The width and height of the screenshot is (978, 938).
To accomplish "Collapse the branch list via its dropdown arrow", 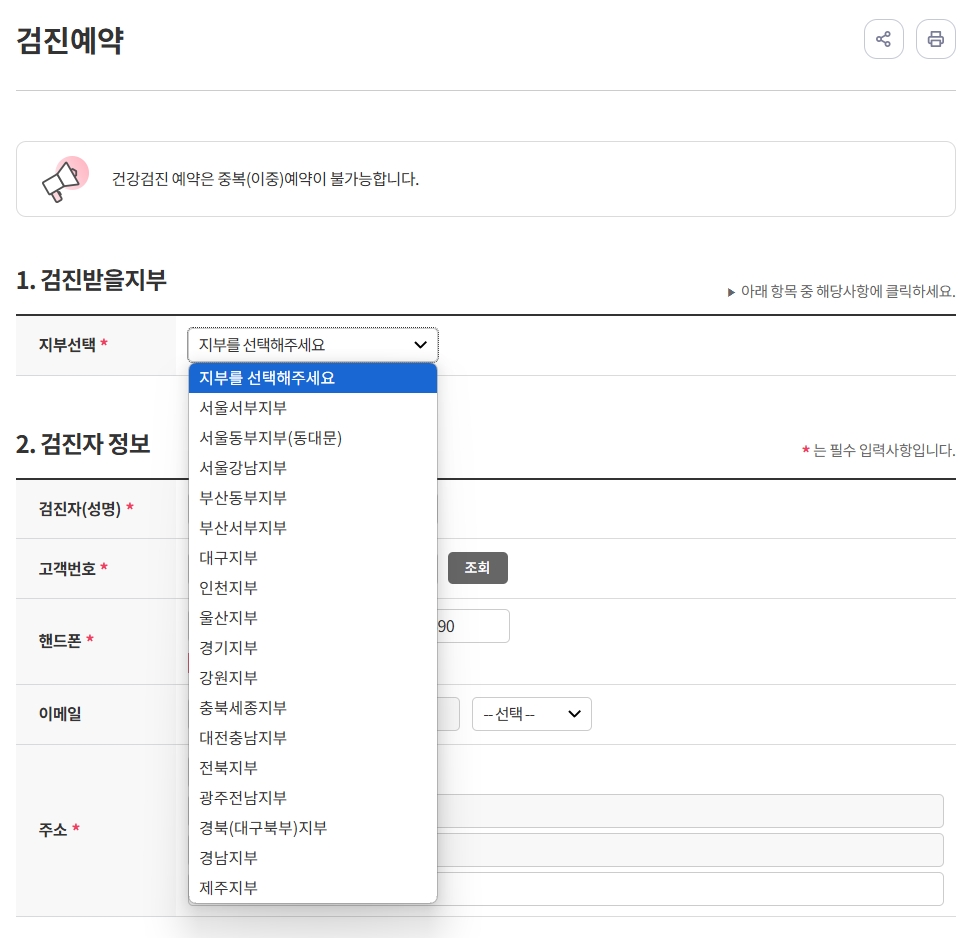I will point(420,344).
